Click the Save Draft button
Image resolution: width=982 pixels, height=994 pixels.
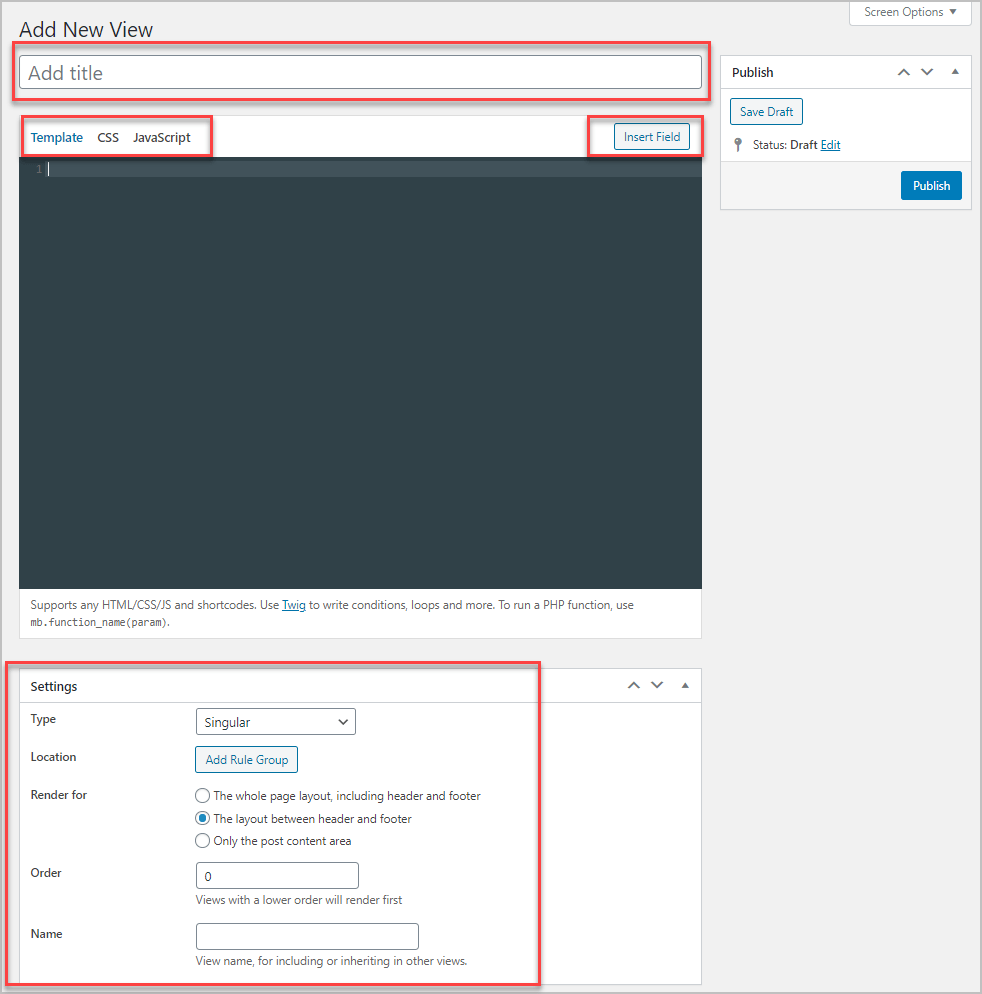[766, 112]
